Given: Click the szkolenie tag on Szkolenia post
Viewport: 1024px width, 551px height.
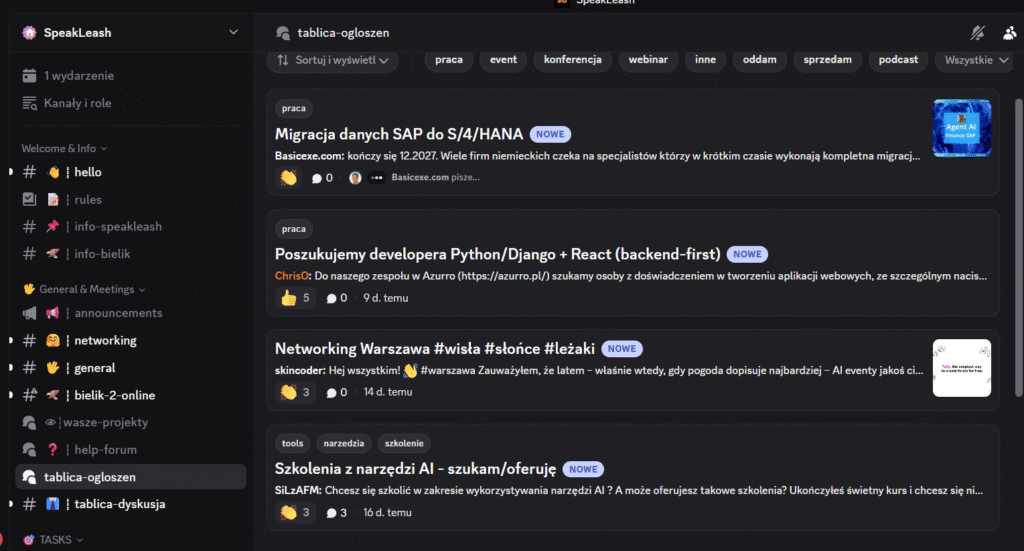Looking at the screenshot, I should 404,443.
